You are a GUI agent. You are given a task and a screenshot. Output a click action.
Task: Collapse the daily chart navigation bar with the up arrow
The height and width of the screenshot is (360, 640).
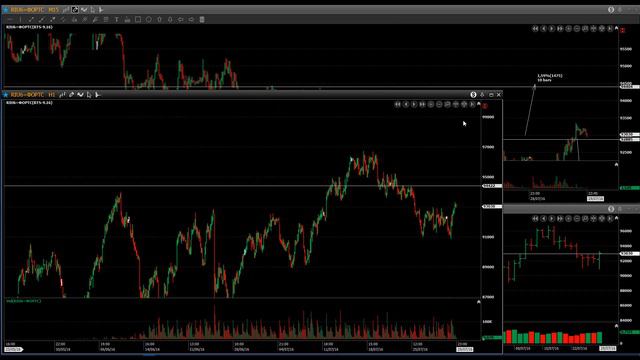616,218
